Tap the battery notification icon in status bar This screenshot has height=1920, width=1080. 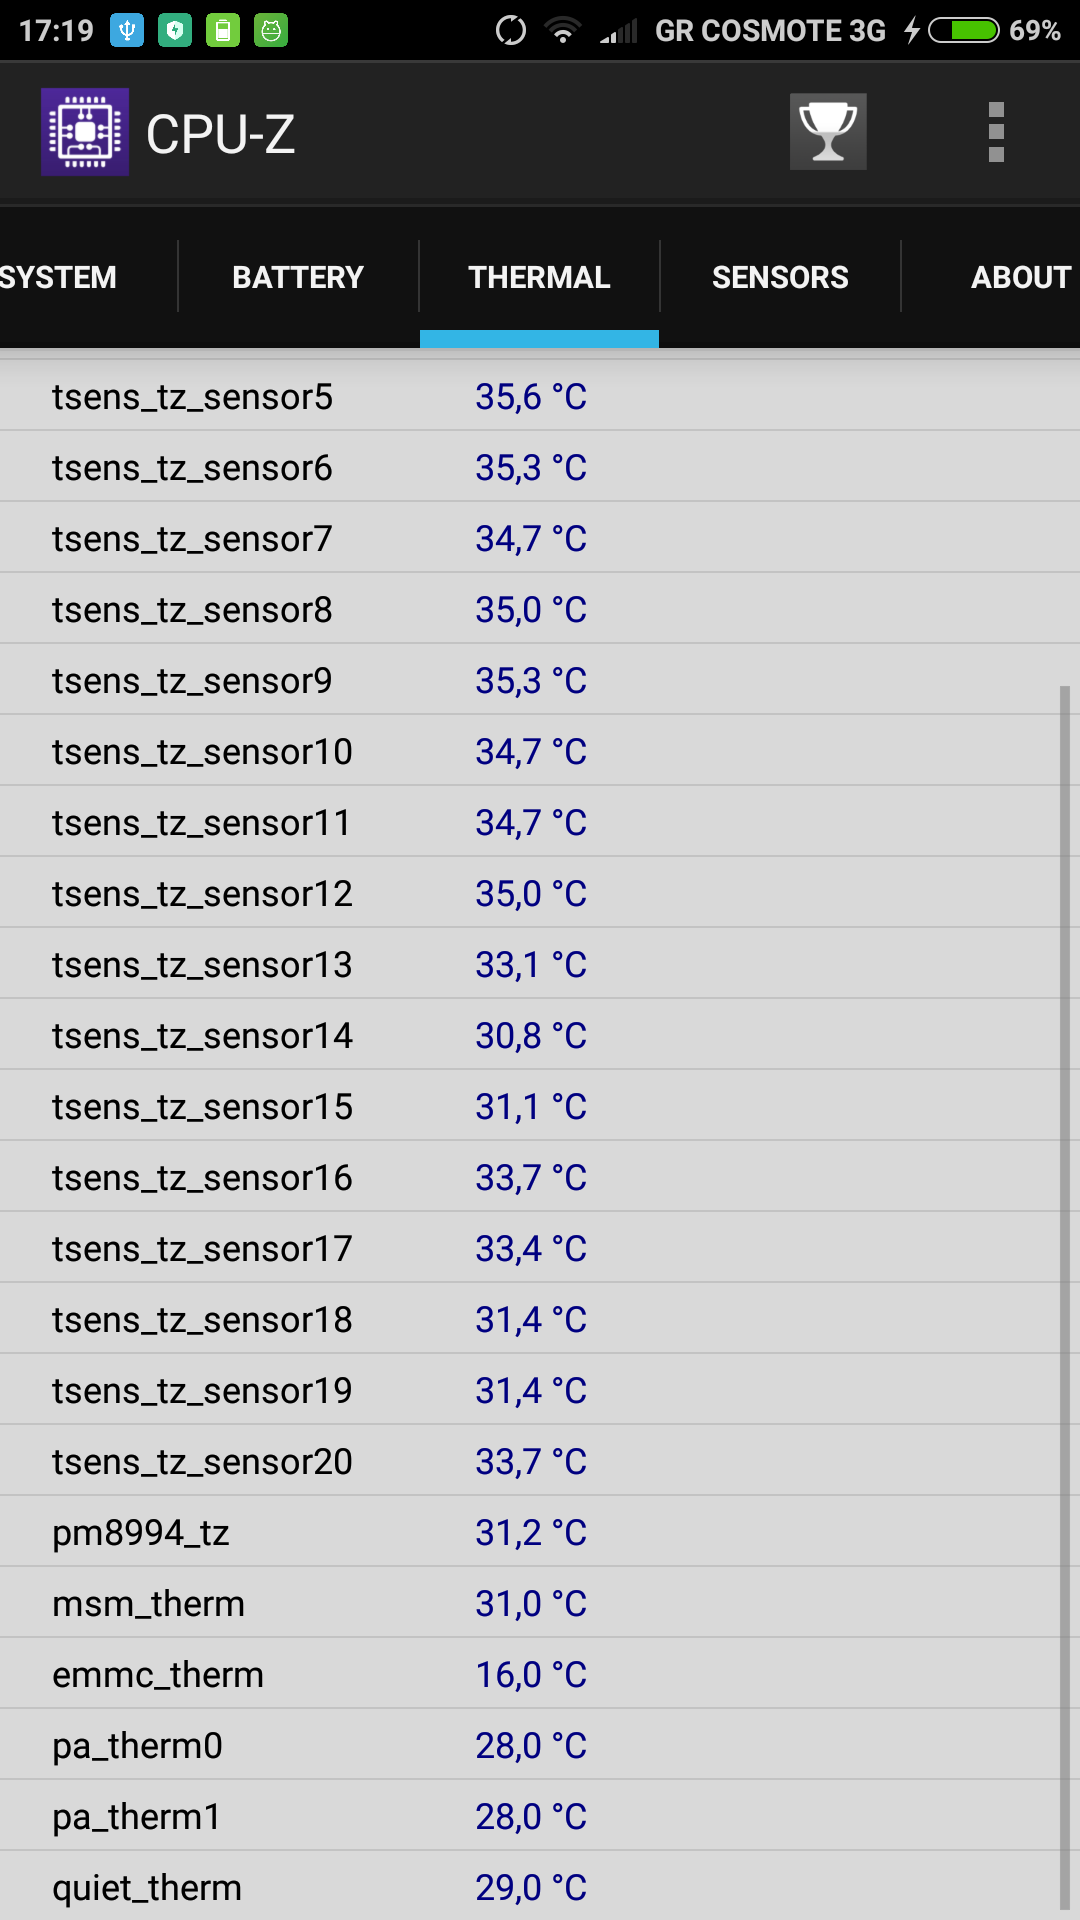point(223,30)
